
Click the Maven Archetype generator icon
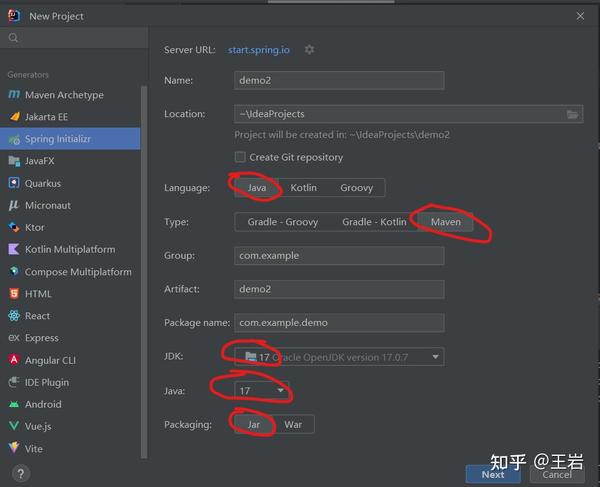pyautogui.click(x=14, y=94)
